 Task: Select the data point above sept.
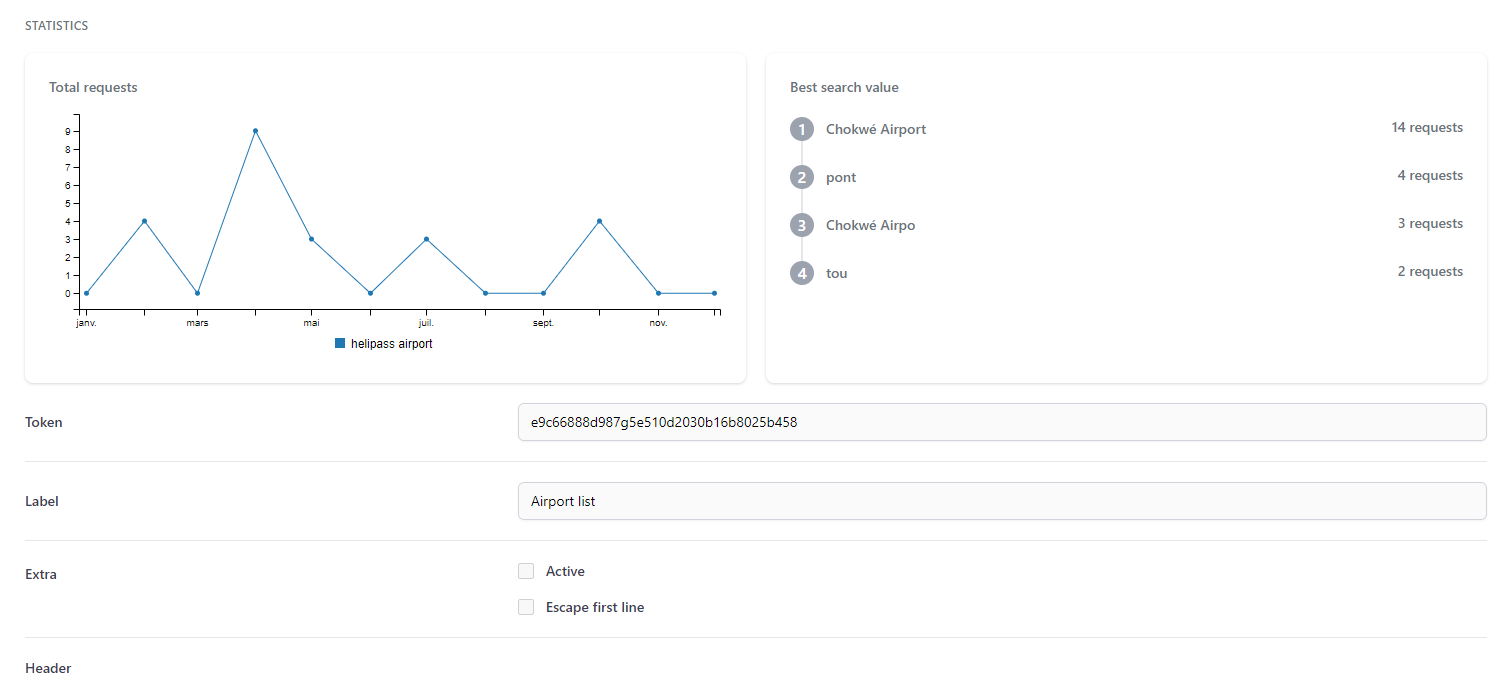[x=543, y=292]
